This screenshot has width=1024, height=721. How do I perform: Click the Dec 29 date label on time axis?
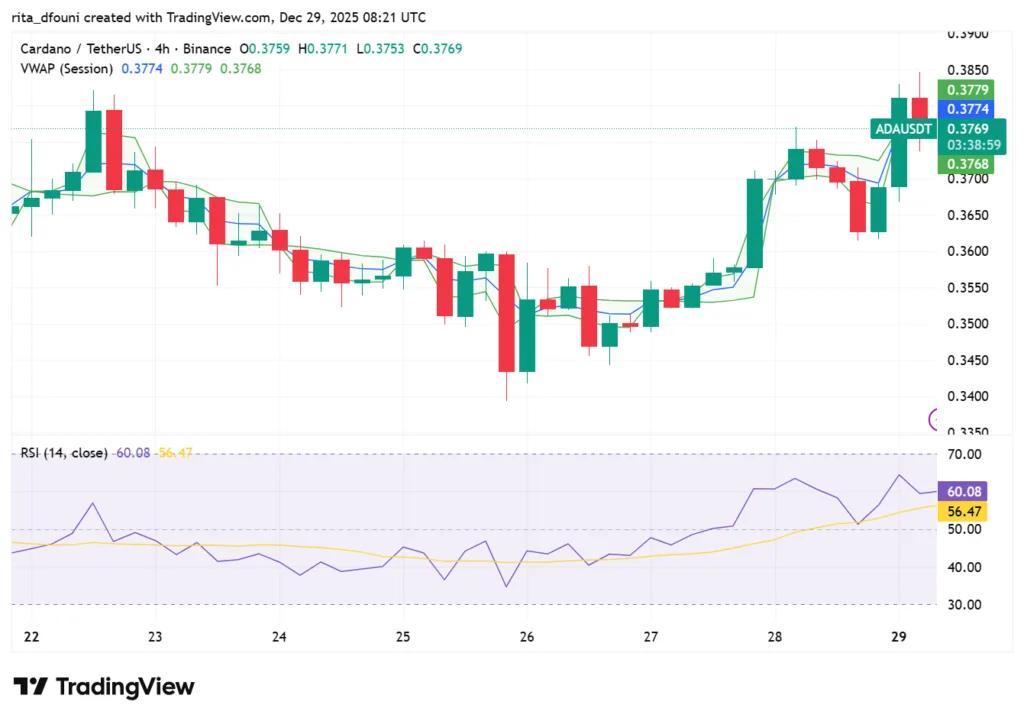pos(897,636)
